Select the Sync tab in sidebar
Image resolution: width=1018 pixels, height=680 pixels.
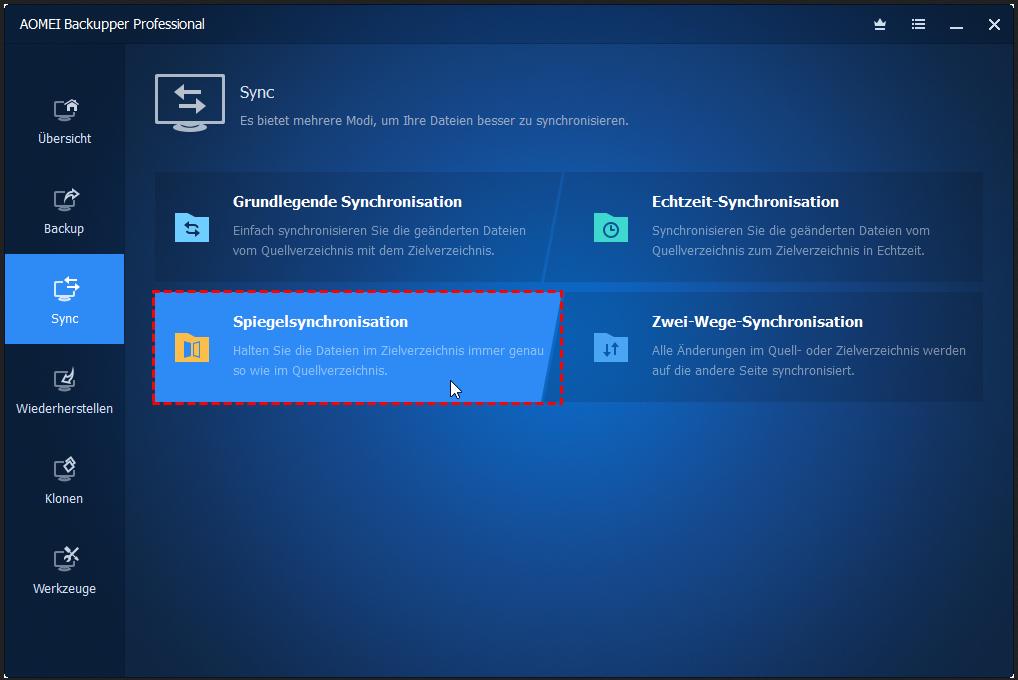coord(65,299)
